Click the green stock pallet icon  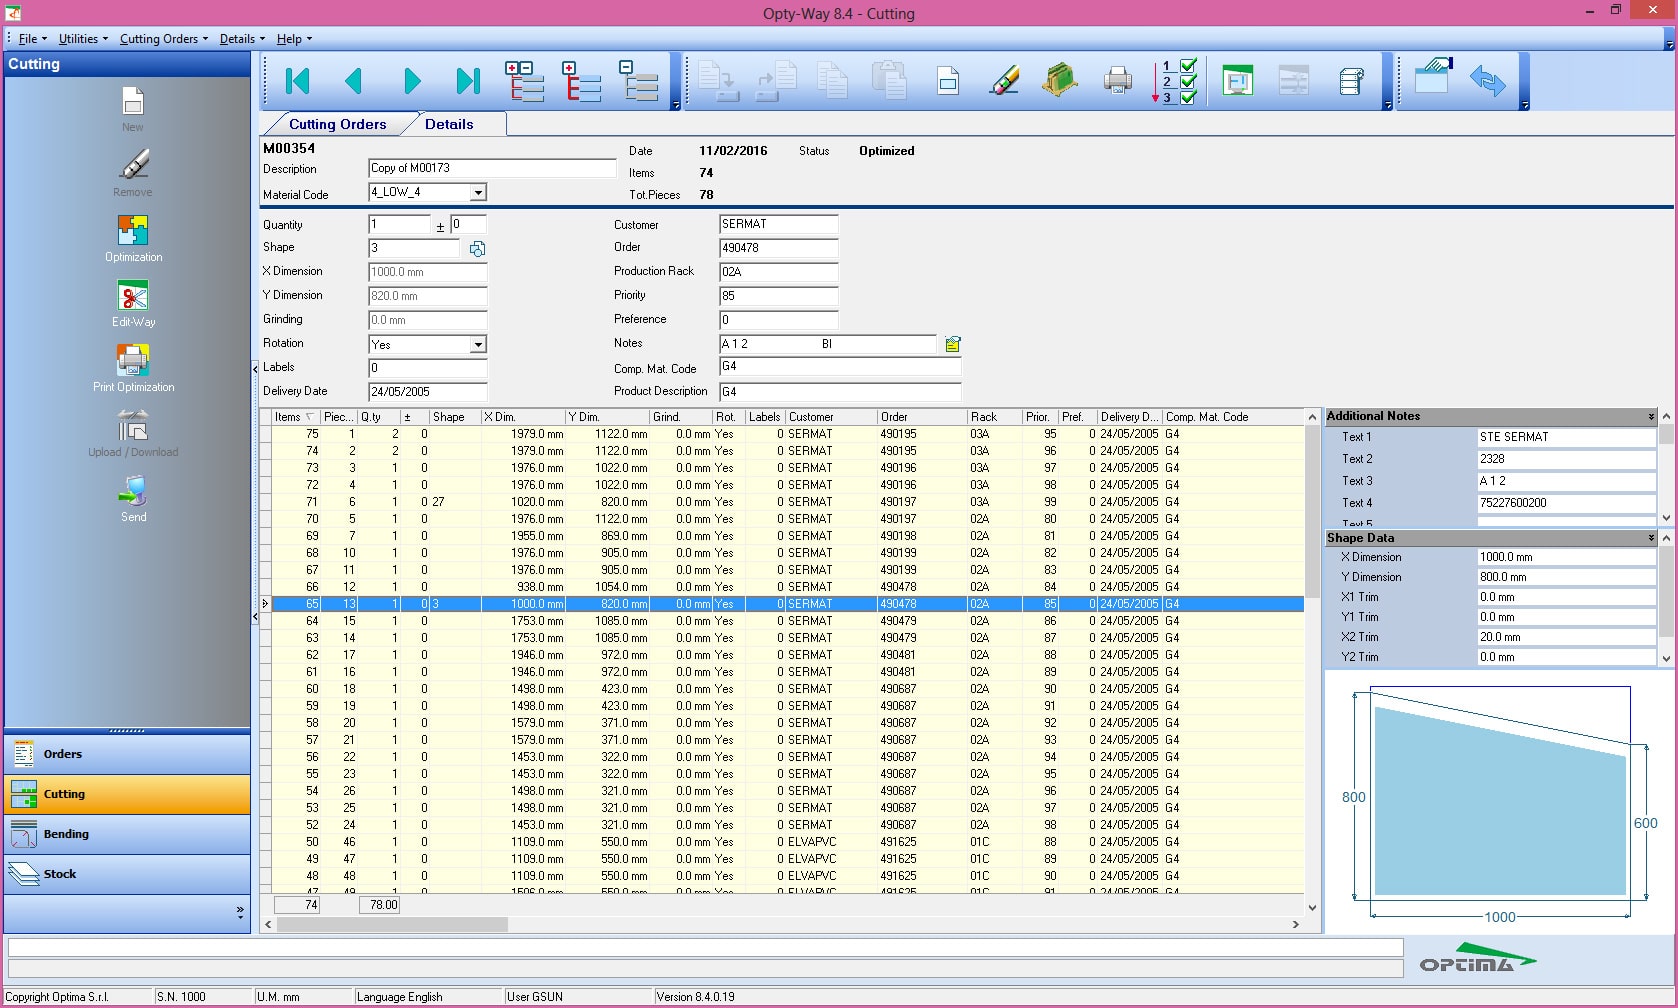coord(1060,81)
